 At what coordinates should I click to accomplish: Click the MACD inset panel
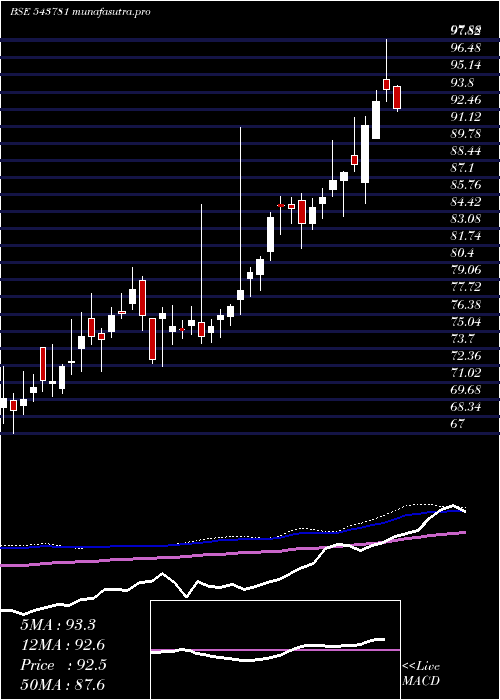point(275,650)
